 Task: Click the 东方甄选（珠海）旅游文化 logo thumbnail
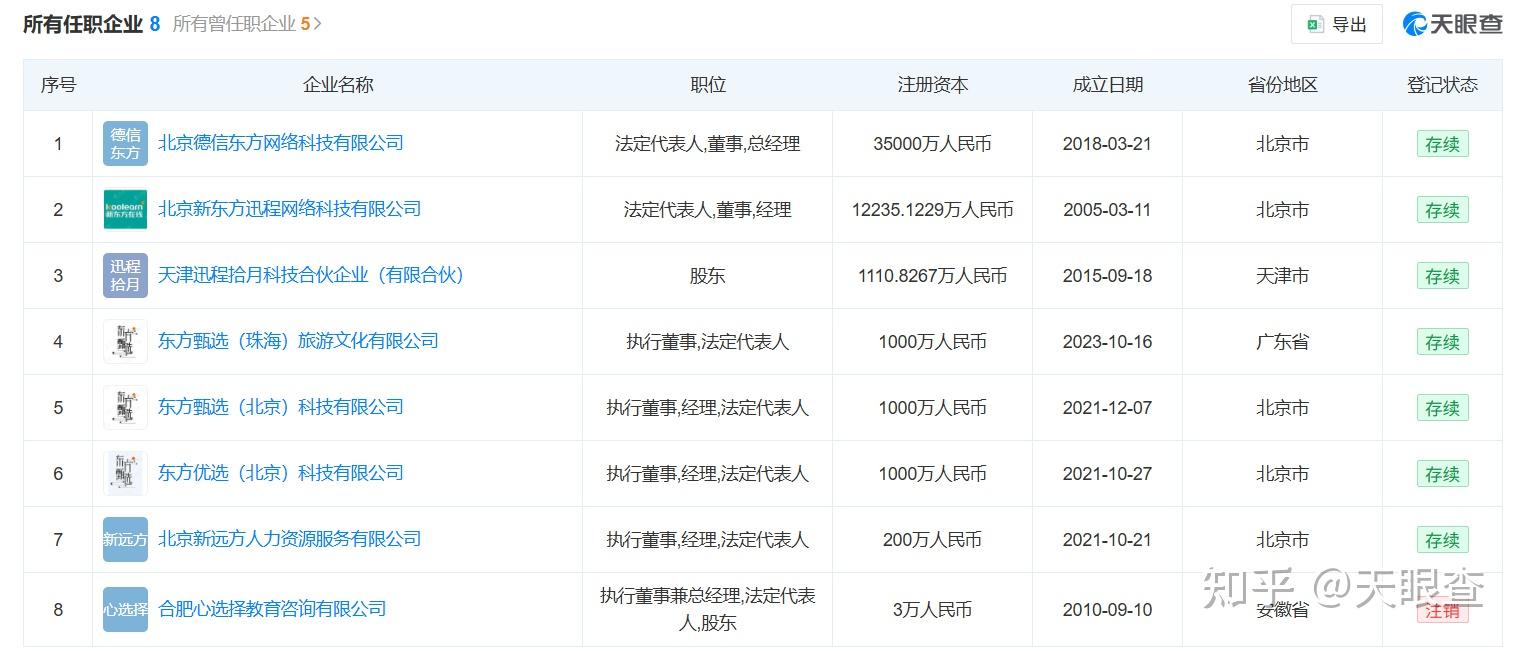coord(125,341)
